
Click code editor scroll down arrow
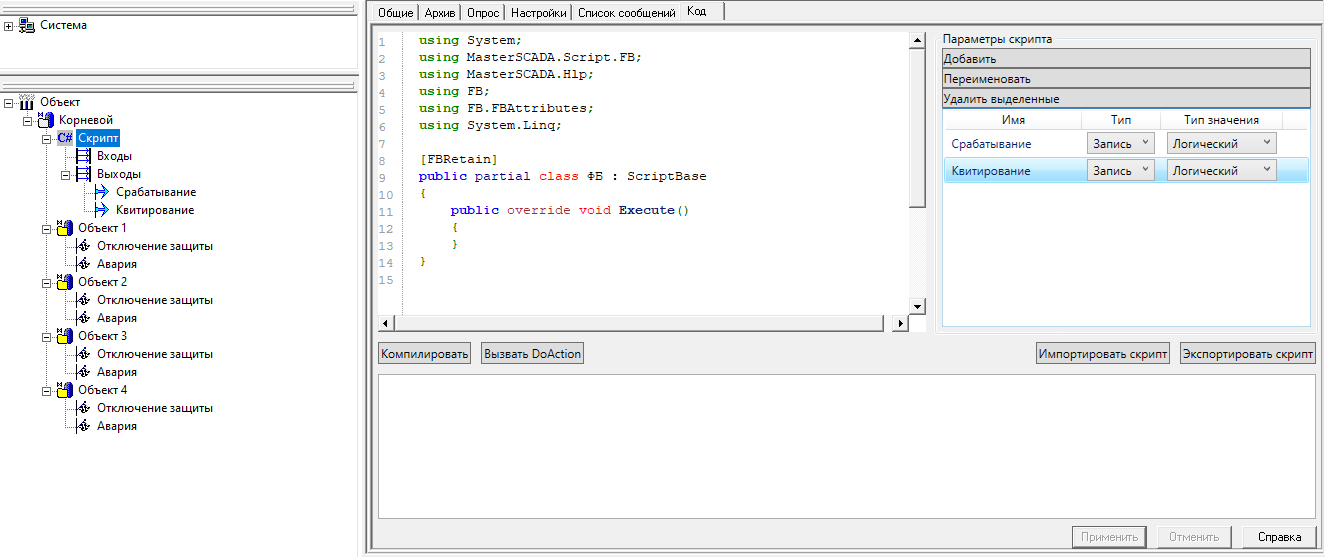pyautogui.click(x=917, y=305)
